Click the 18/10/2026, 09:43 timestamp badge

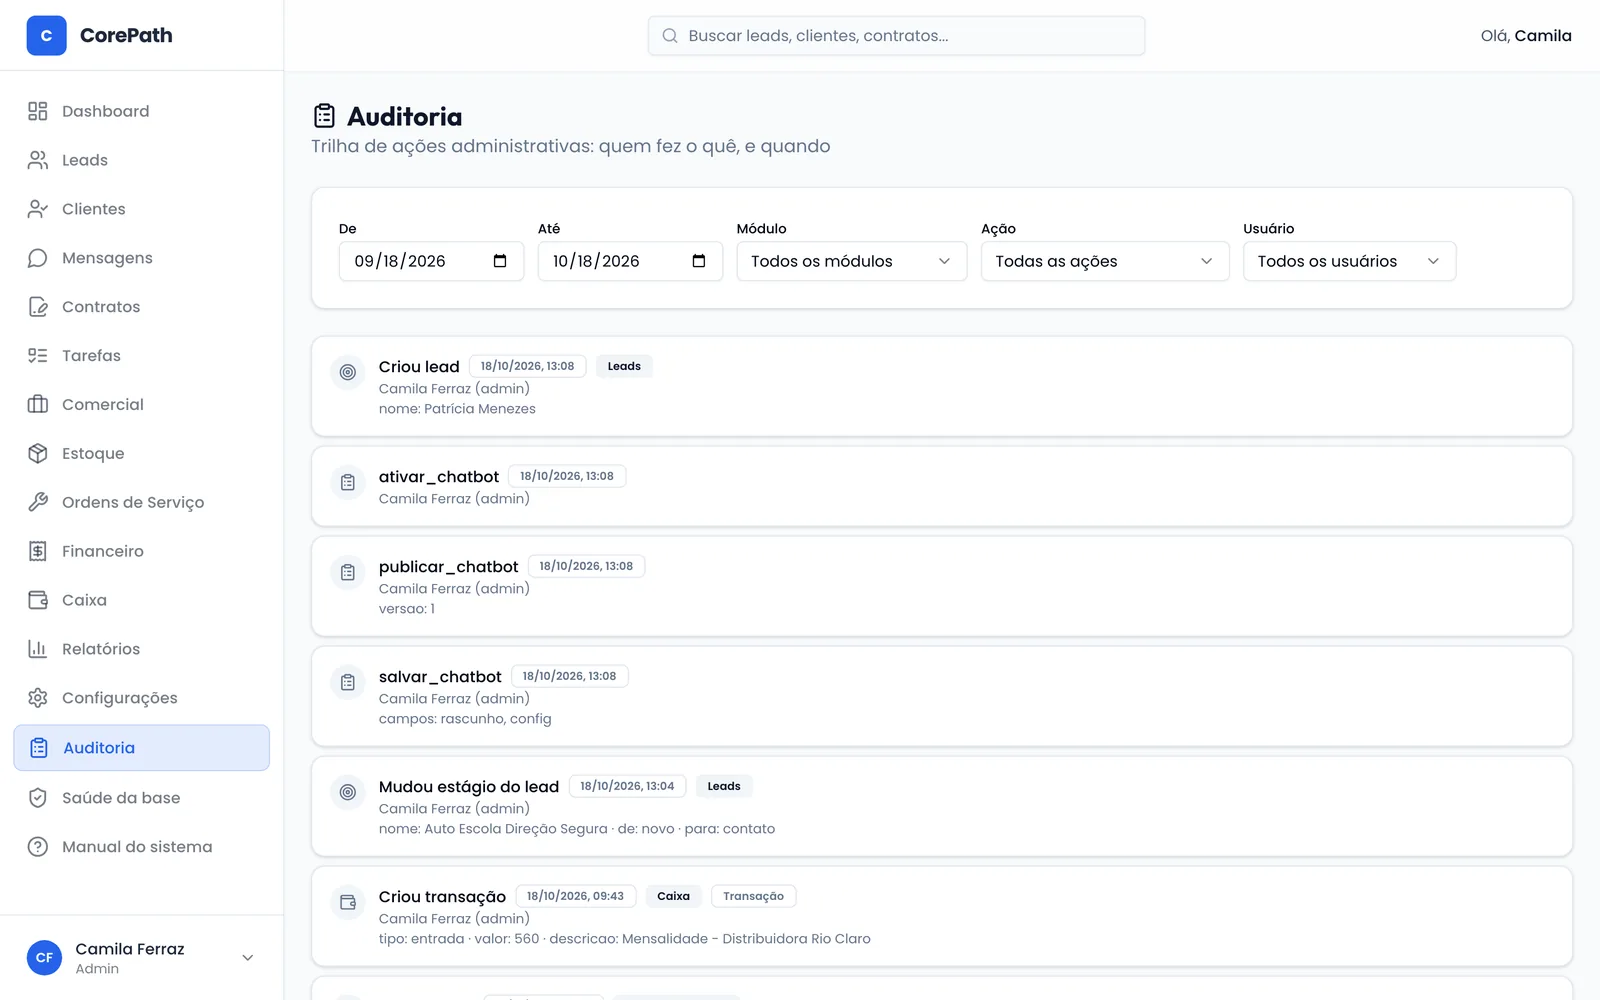click(x=575, y=896)
